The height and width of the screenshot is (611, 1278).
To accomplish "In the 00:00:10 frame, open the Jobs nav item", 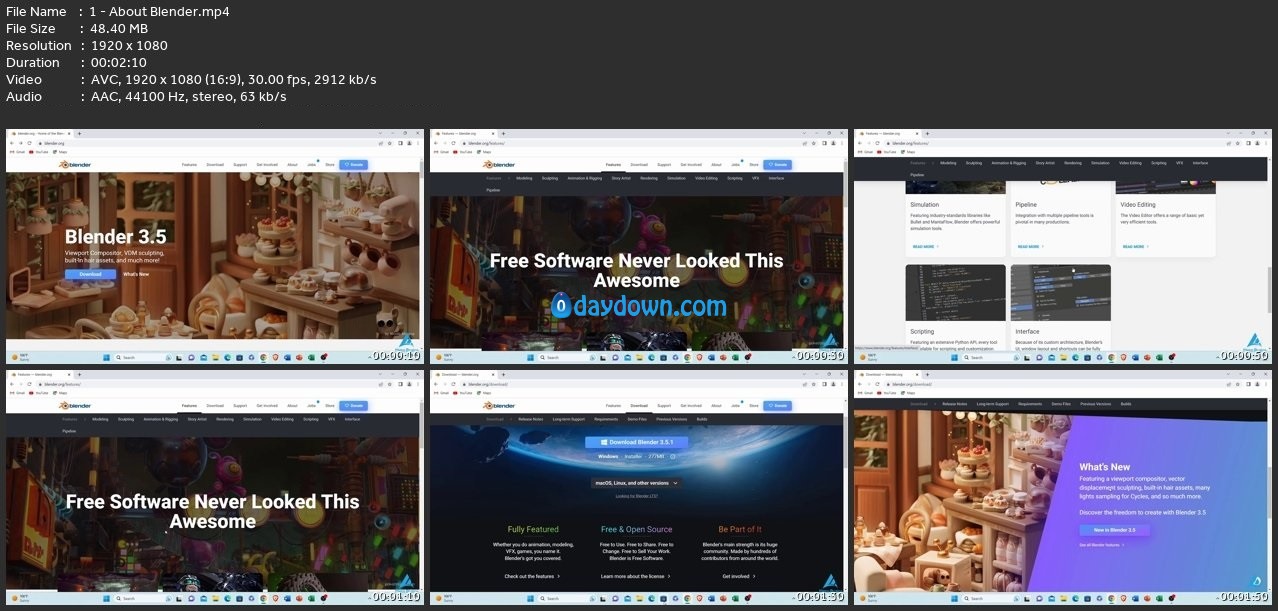I will (312, 164).
